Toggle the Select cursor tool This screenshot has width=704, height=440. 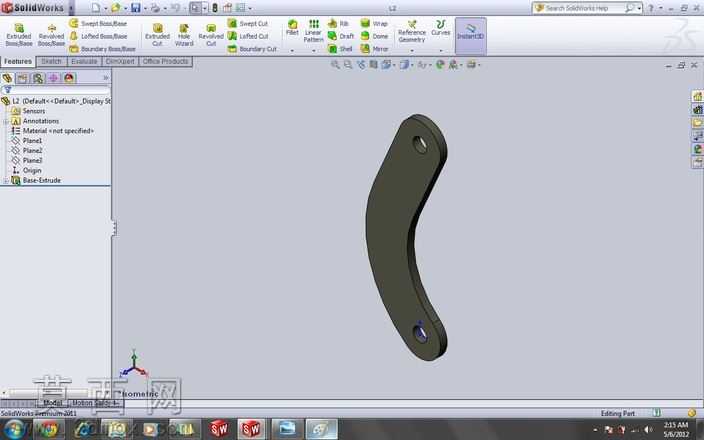[195, 8]
